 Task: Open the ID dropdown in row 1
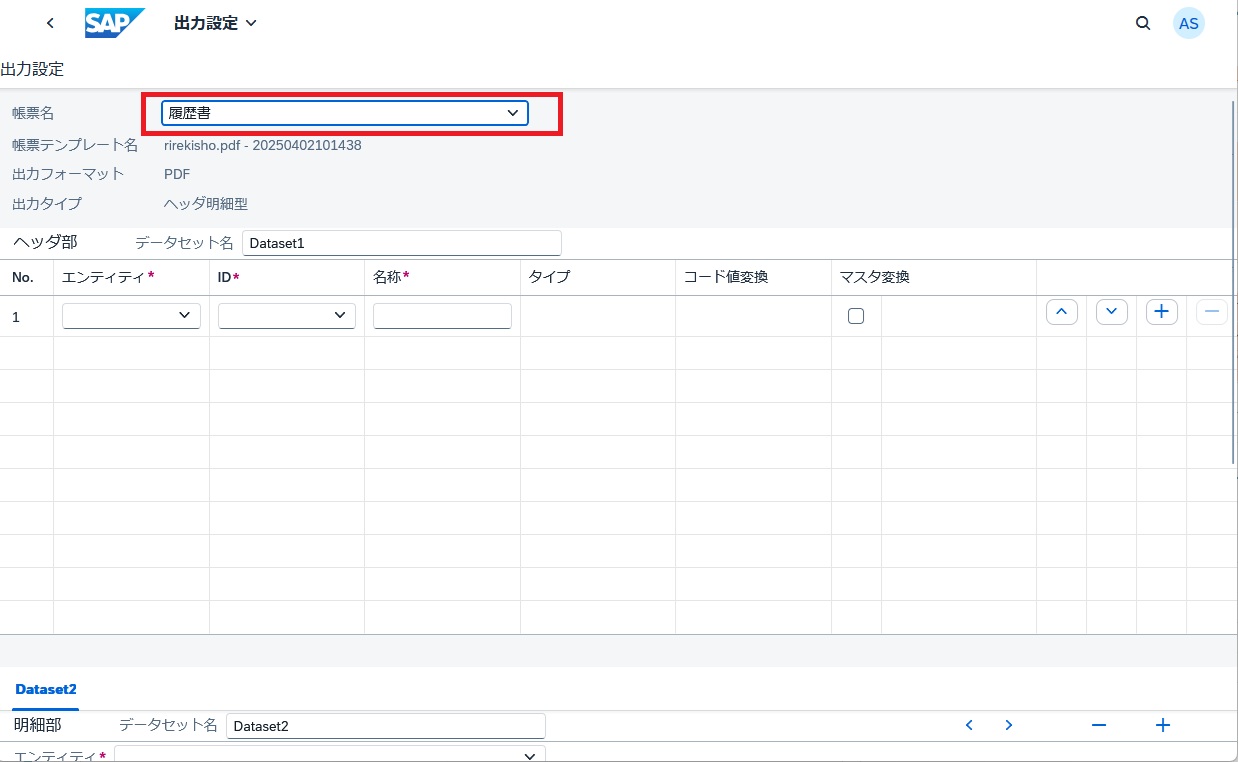[x=287, y=316]
